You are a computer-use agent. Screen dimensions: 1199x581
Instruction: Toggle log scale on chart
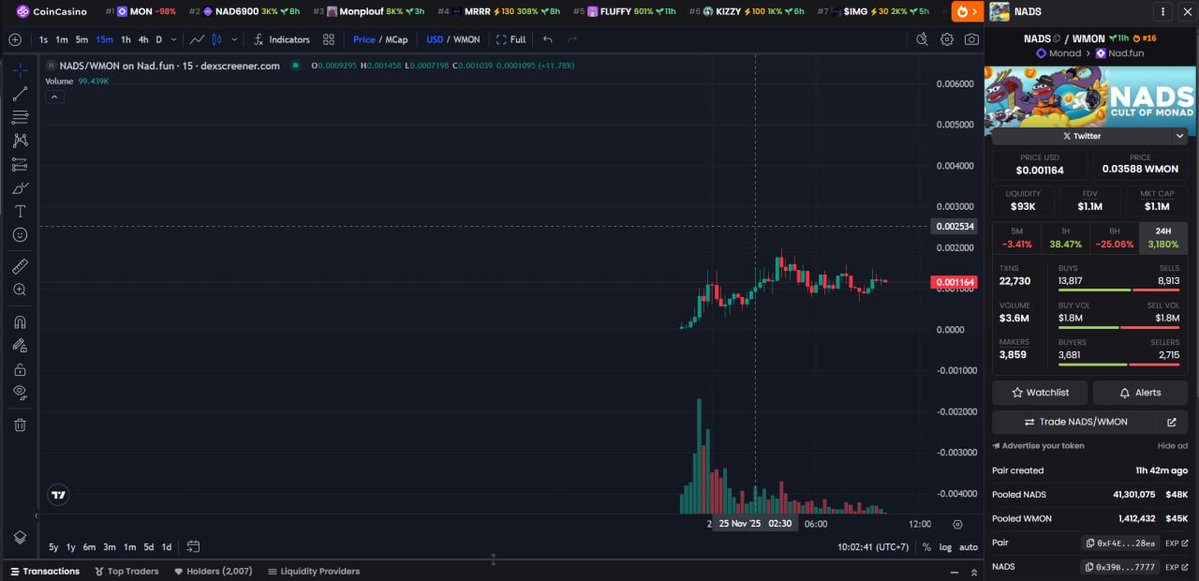pos(946,547)
